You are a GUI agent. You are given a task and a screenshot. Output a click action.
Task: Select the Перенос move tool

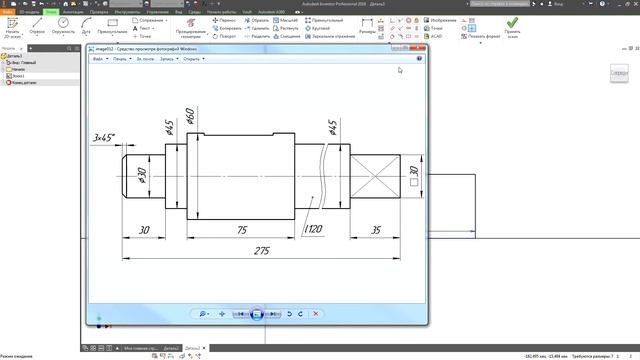[224, 20]
